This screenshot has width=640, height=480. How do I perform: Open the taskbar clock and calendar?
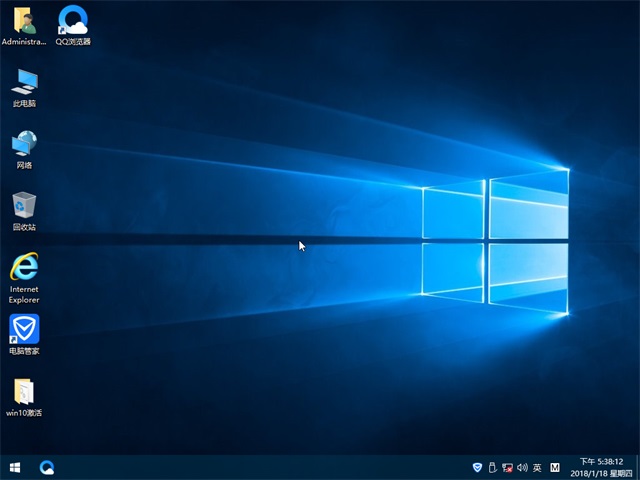(x=600, y=461)
